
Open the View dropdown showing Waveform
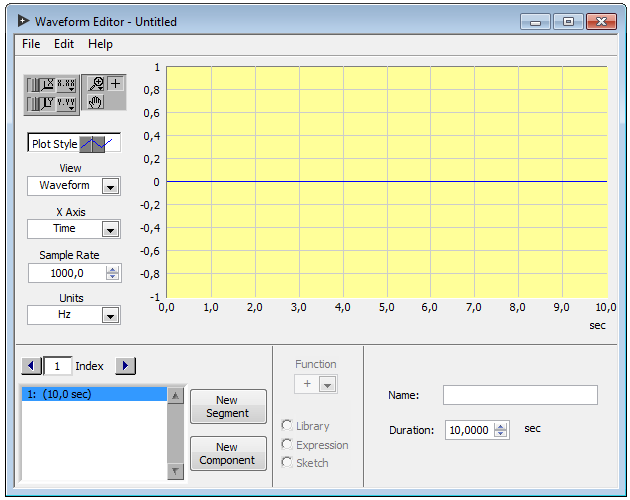tap(74, 186)
